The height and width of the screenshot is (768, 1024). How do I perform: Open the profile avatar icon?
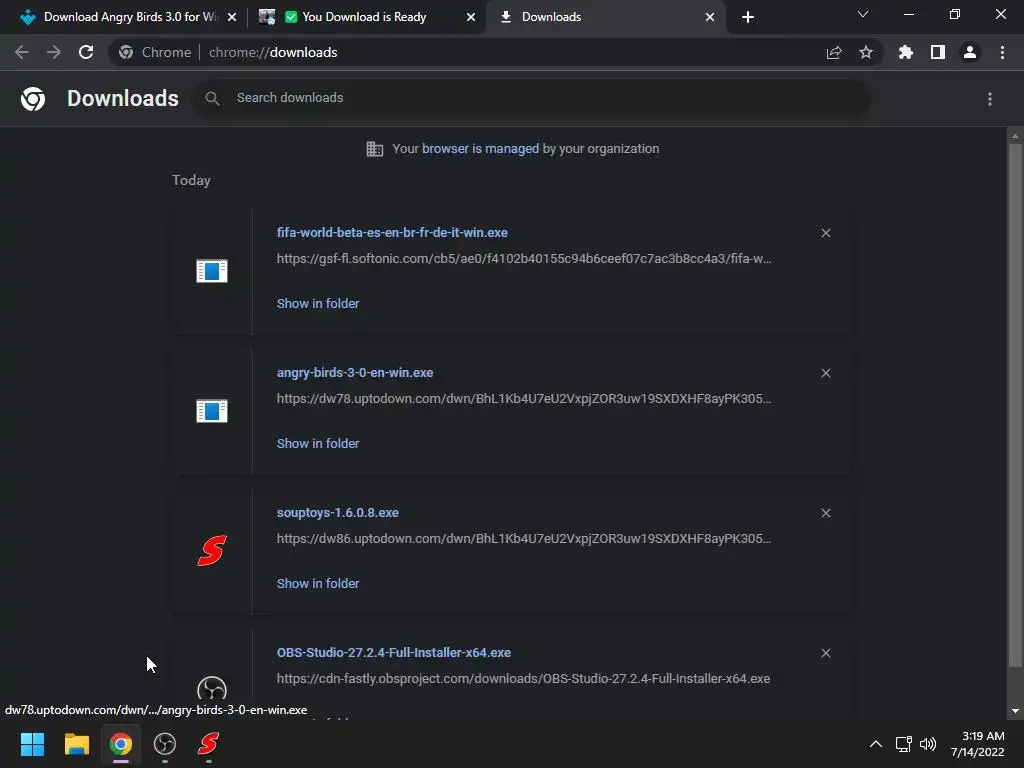coord(970,52)
